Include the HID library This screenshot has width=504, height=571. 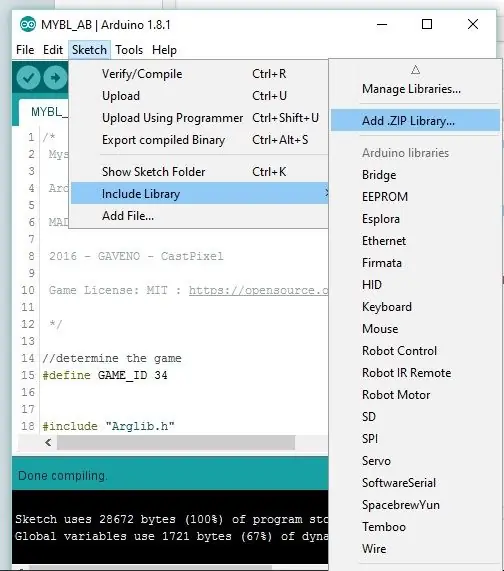tap(415, 284)
